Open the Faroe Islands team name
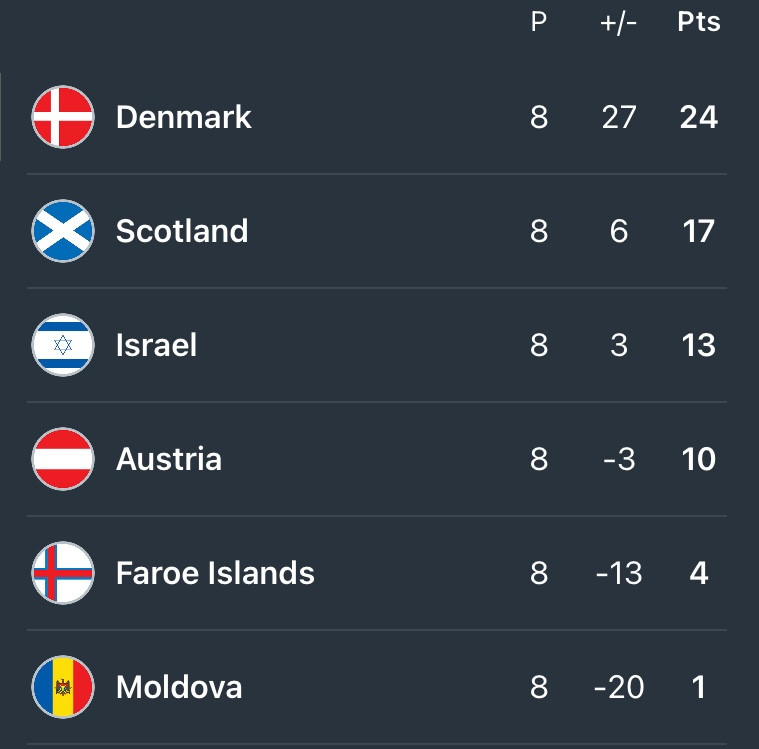This screenshot has width=759, height=749. click(x=215, y=573)
